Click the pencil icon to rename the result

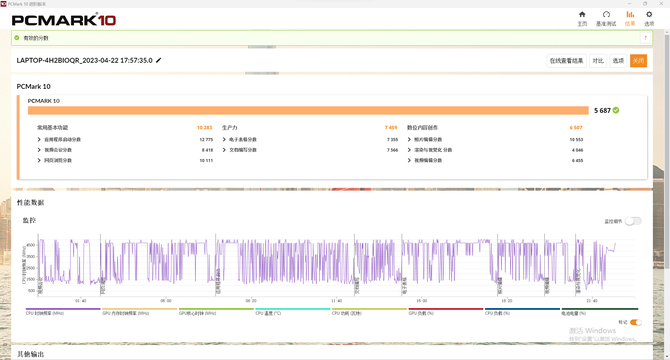click(159, 60)
